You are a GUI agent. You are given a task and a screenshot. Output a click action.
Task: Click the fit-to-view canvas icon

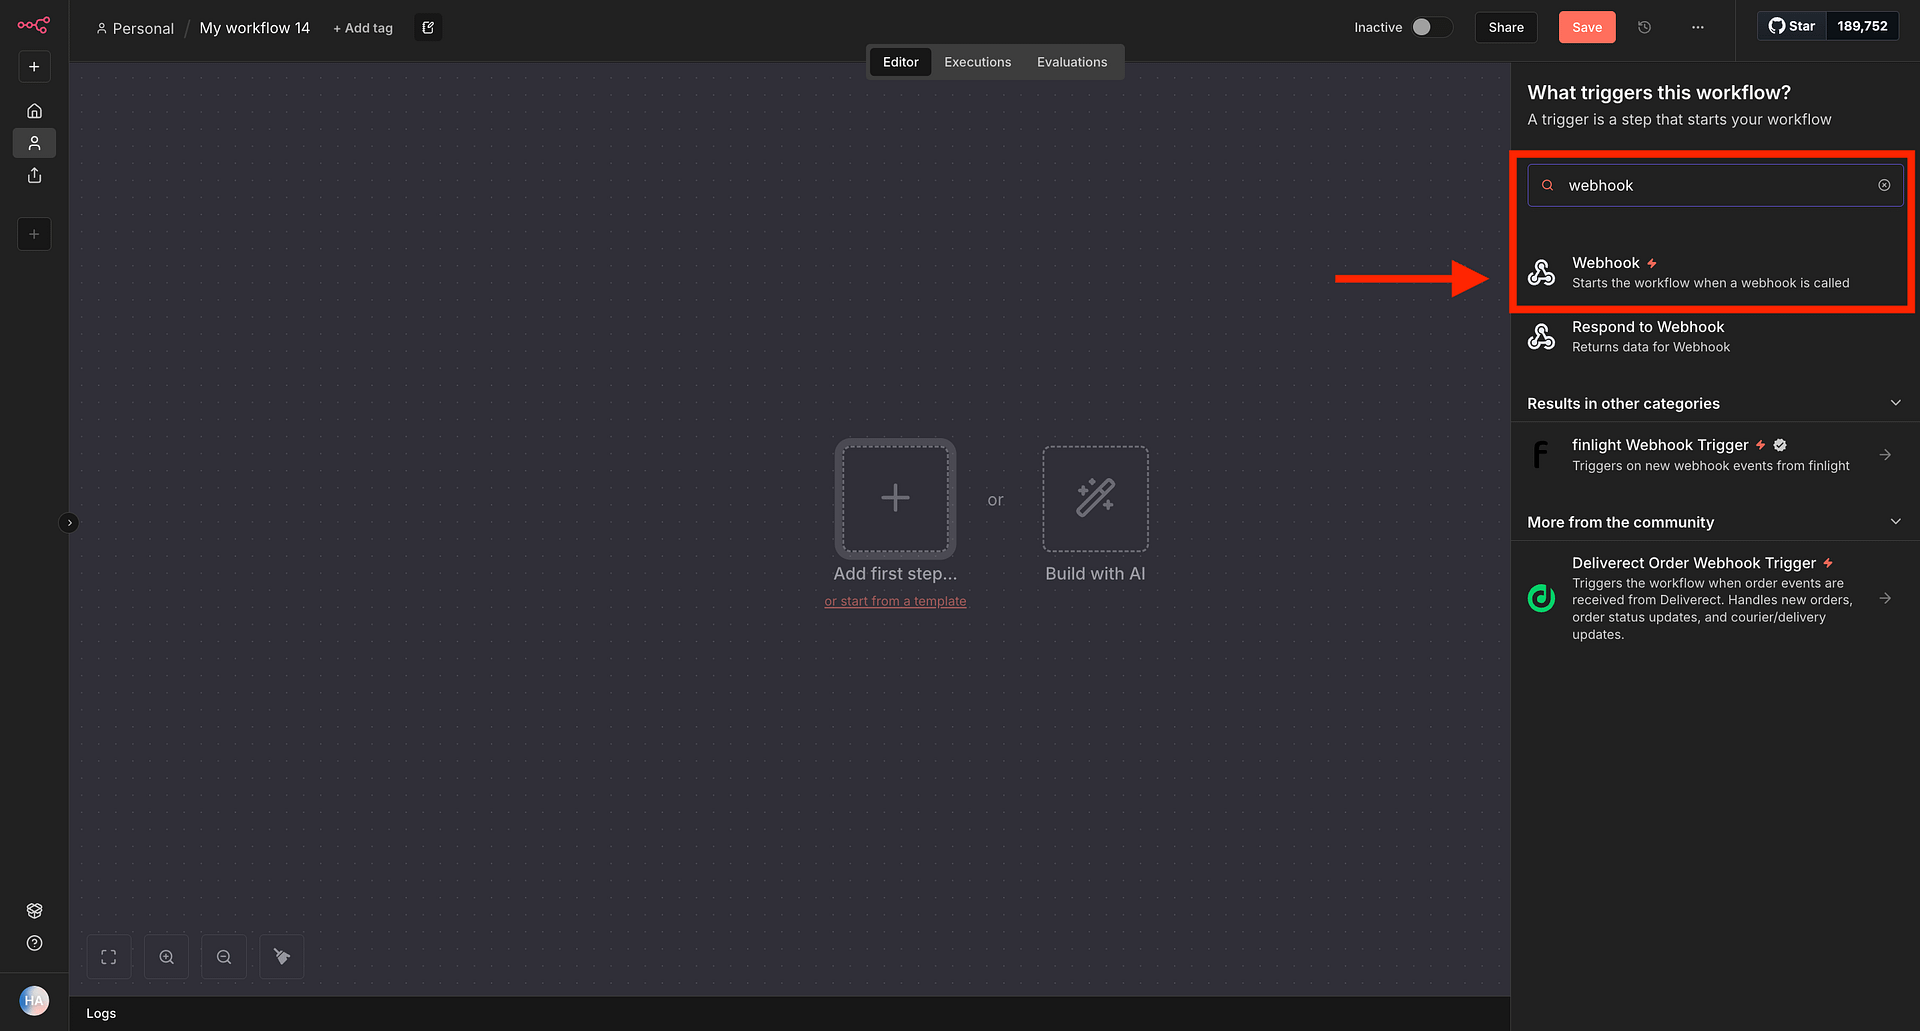[x=109, y=957]
